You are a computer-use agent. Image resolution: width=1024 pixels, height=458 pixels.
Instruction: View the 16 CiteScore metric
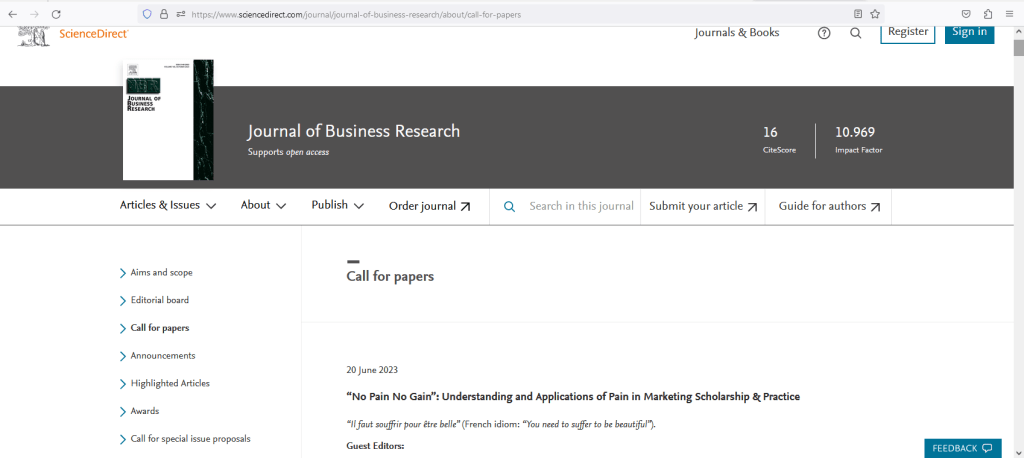779,140
